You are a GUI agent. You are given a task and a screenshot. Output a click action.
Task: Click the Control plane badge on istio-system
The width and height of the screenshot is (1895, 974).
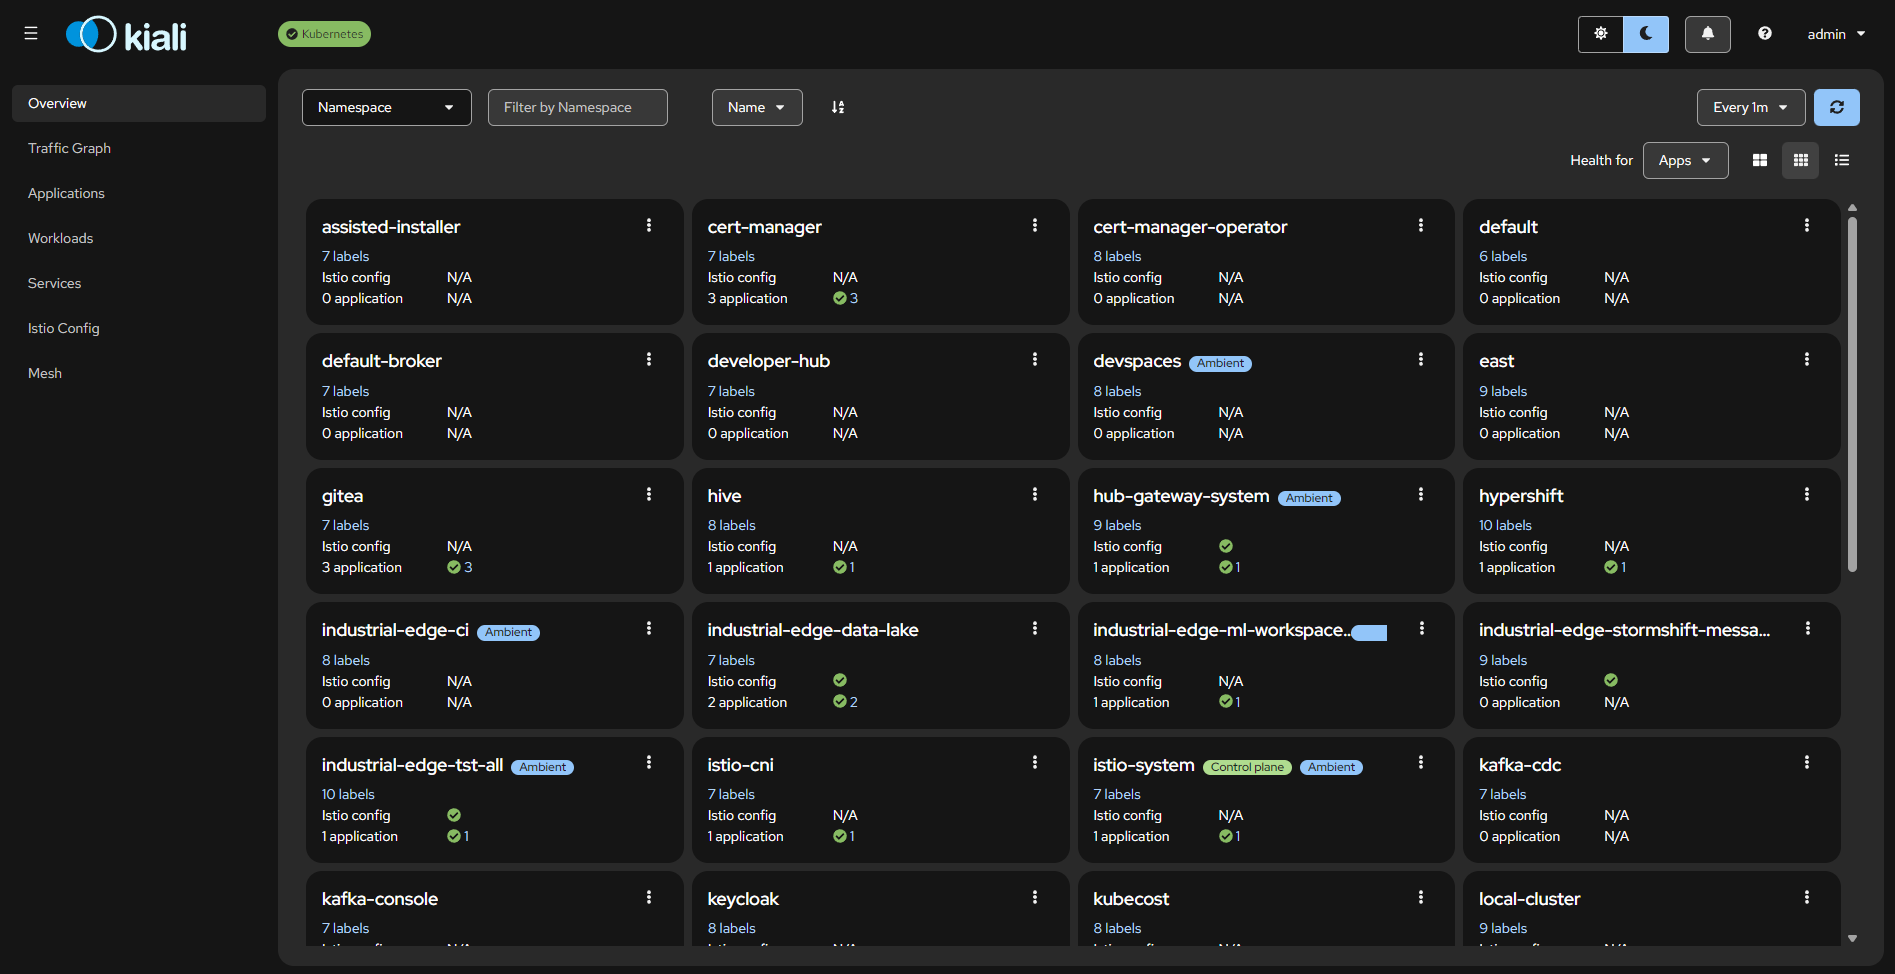[1247, 767]
